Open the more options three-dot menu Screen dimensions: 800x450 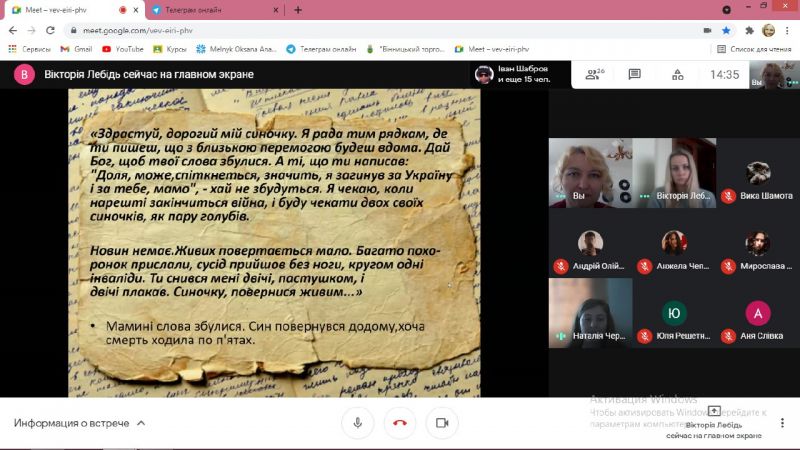tap(782, 423)
